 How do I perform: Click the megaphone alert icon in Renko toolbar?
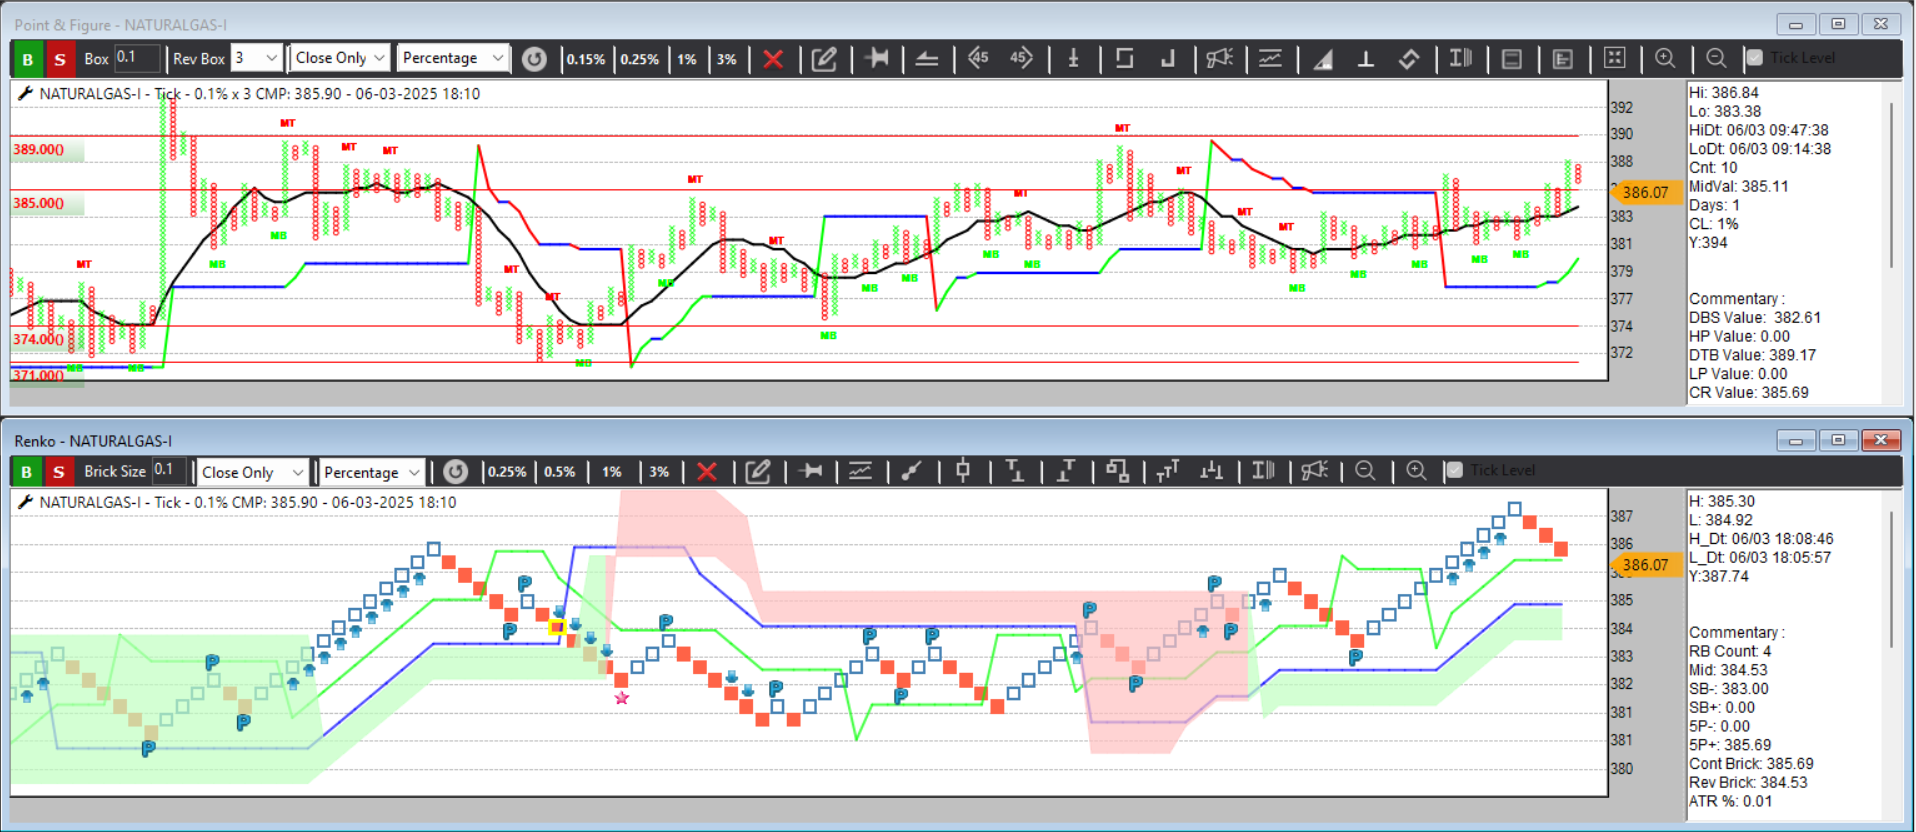tap(1314, 471)
